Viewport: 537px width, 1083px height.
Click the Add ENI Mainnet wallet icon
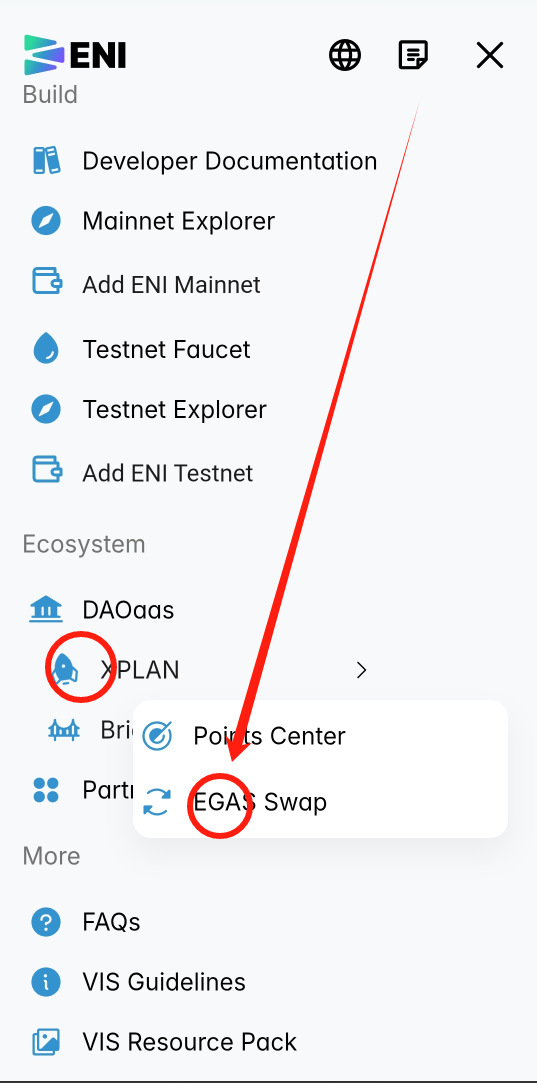[47, 282]
